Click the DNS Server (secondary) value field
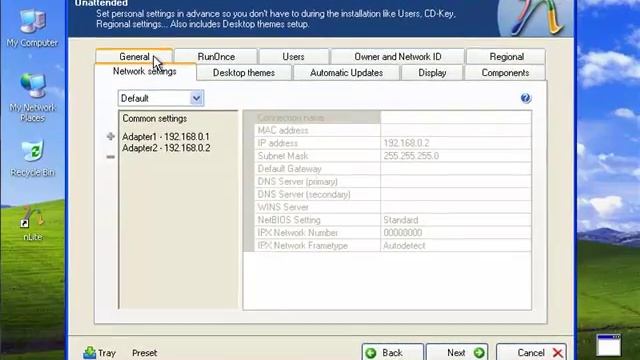 [x=456, y=194]
